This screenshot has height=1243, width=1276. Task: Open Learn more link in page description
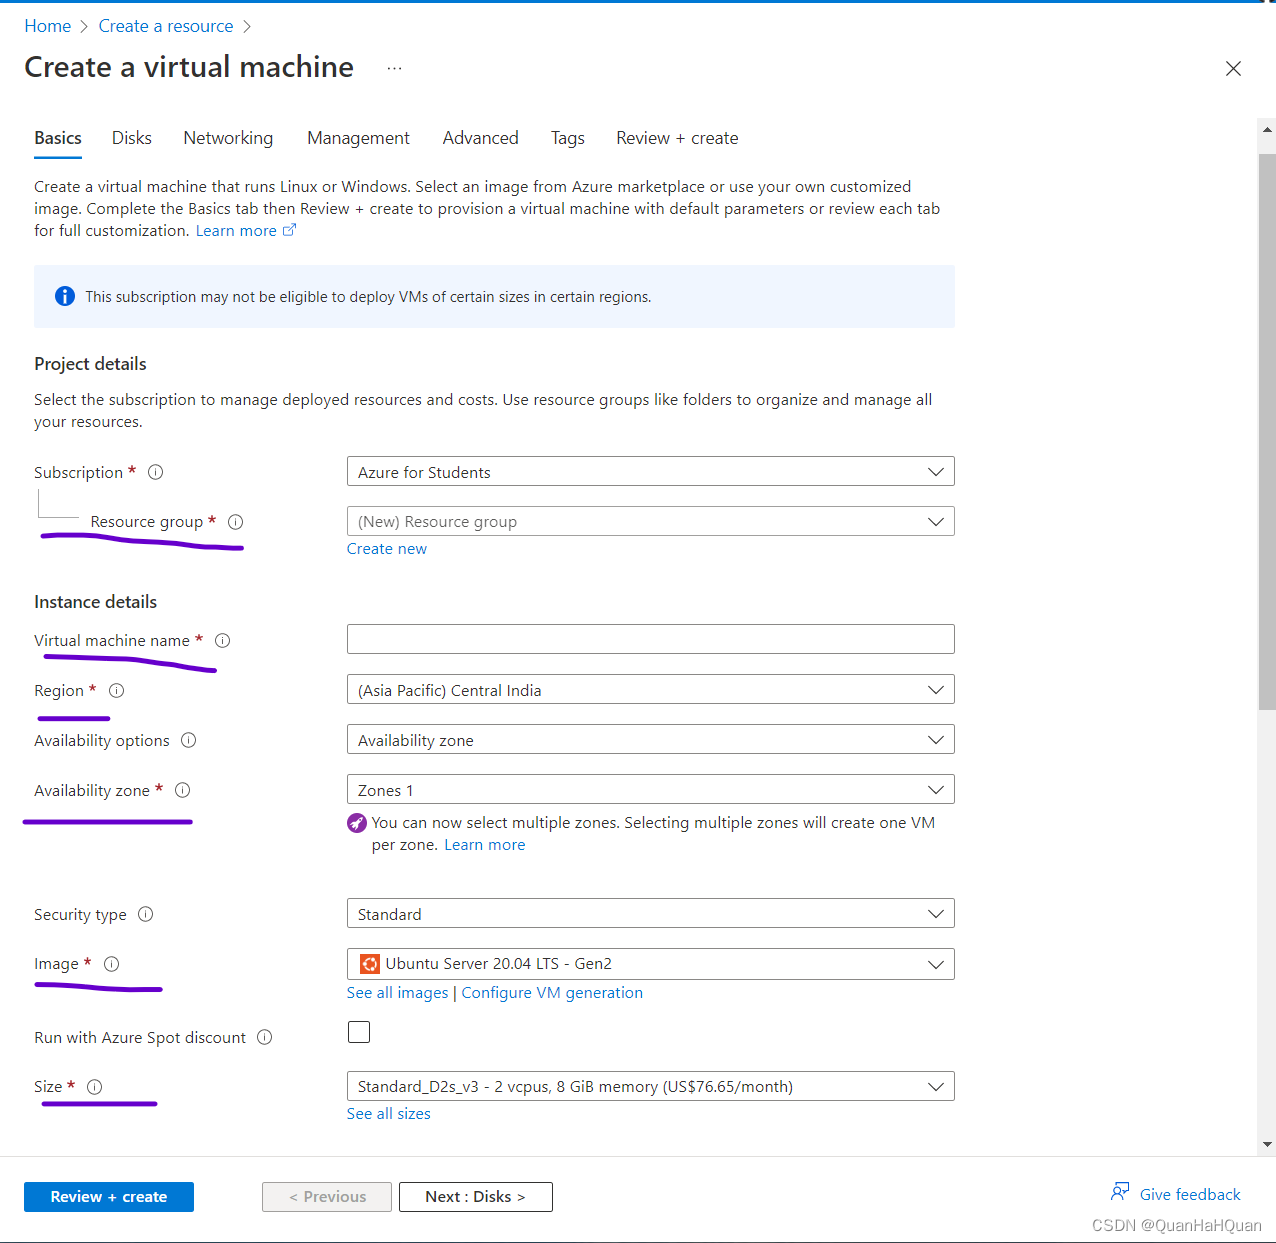point(236,230)
